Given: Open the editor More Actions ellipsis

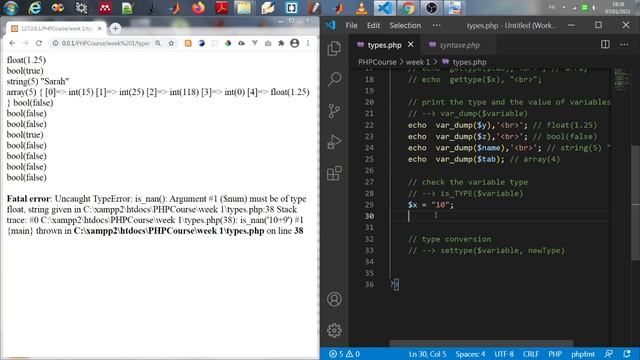Looking at the screenshot, I should tap(624, 44).
